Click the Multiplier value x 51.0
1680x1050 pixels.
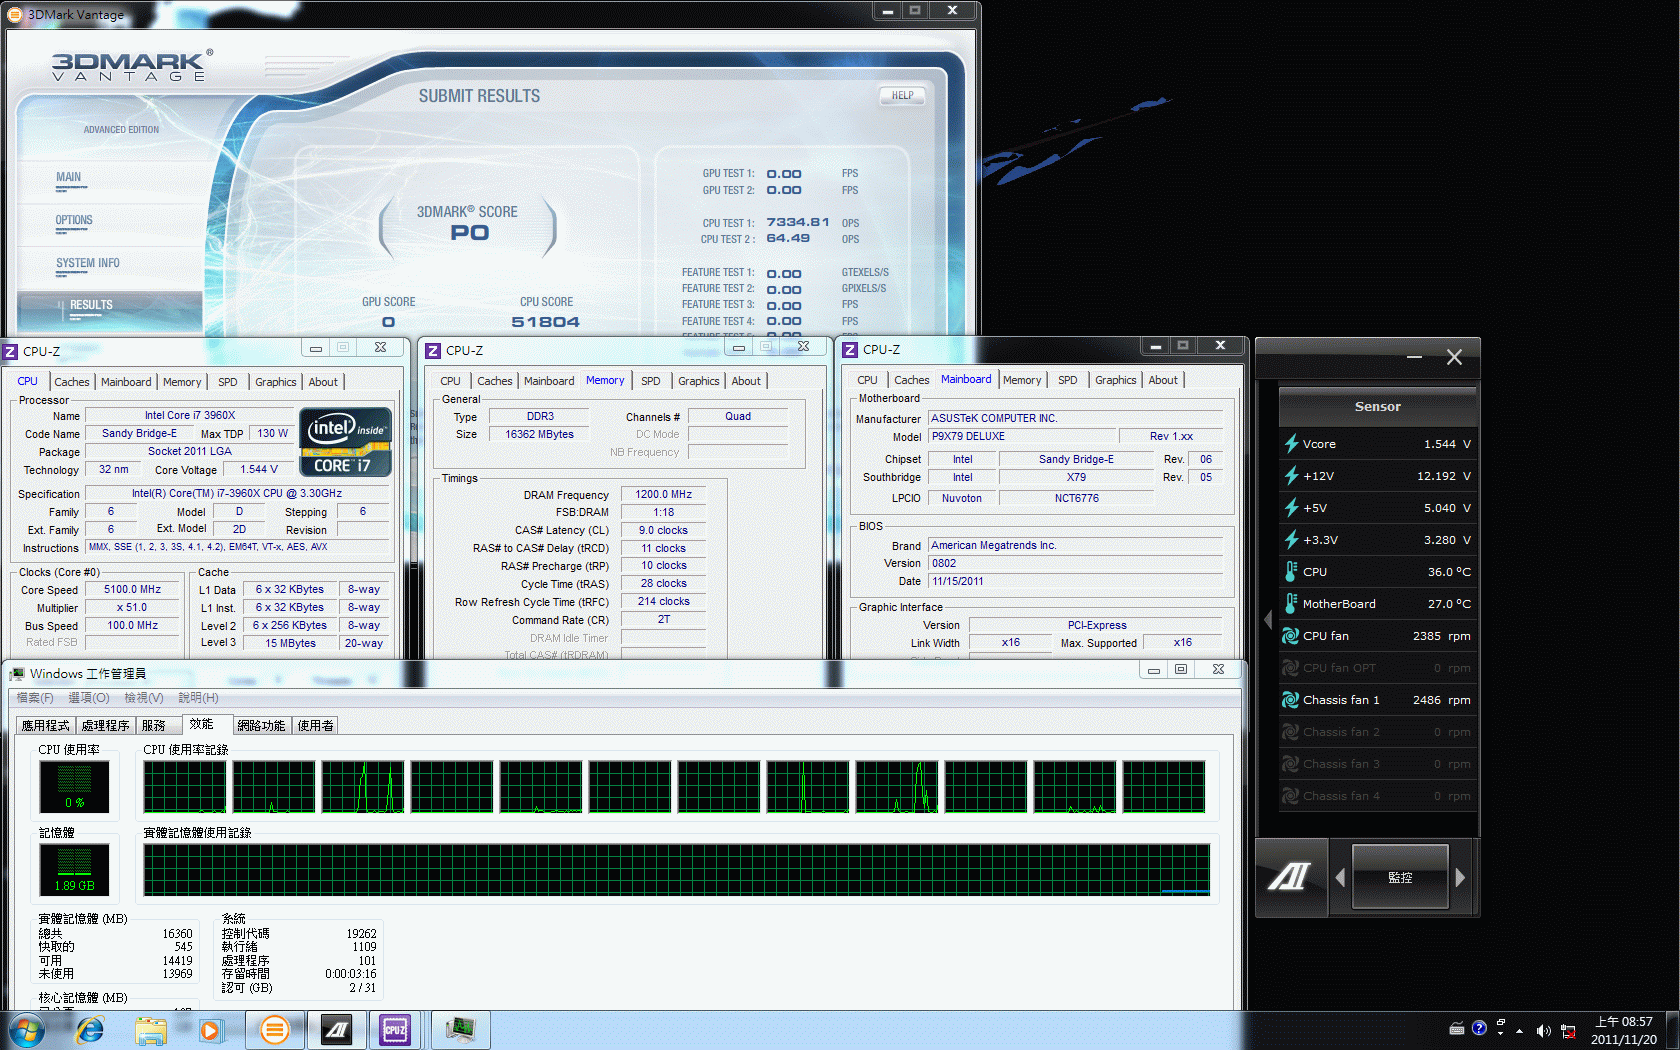pyautogui.click(x=133, y=608)
